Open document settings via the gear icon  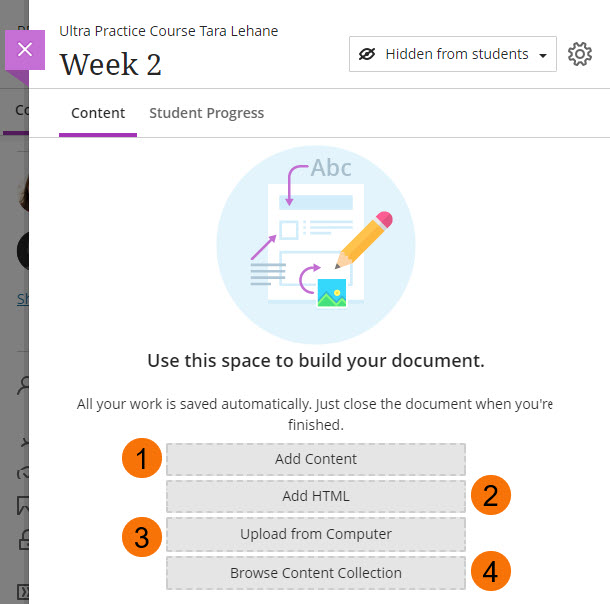[580, 54]
